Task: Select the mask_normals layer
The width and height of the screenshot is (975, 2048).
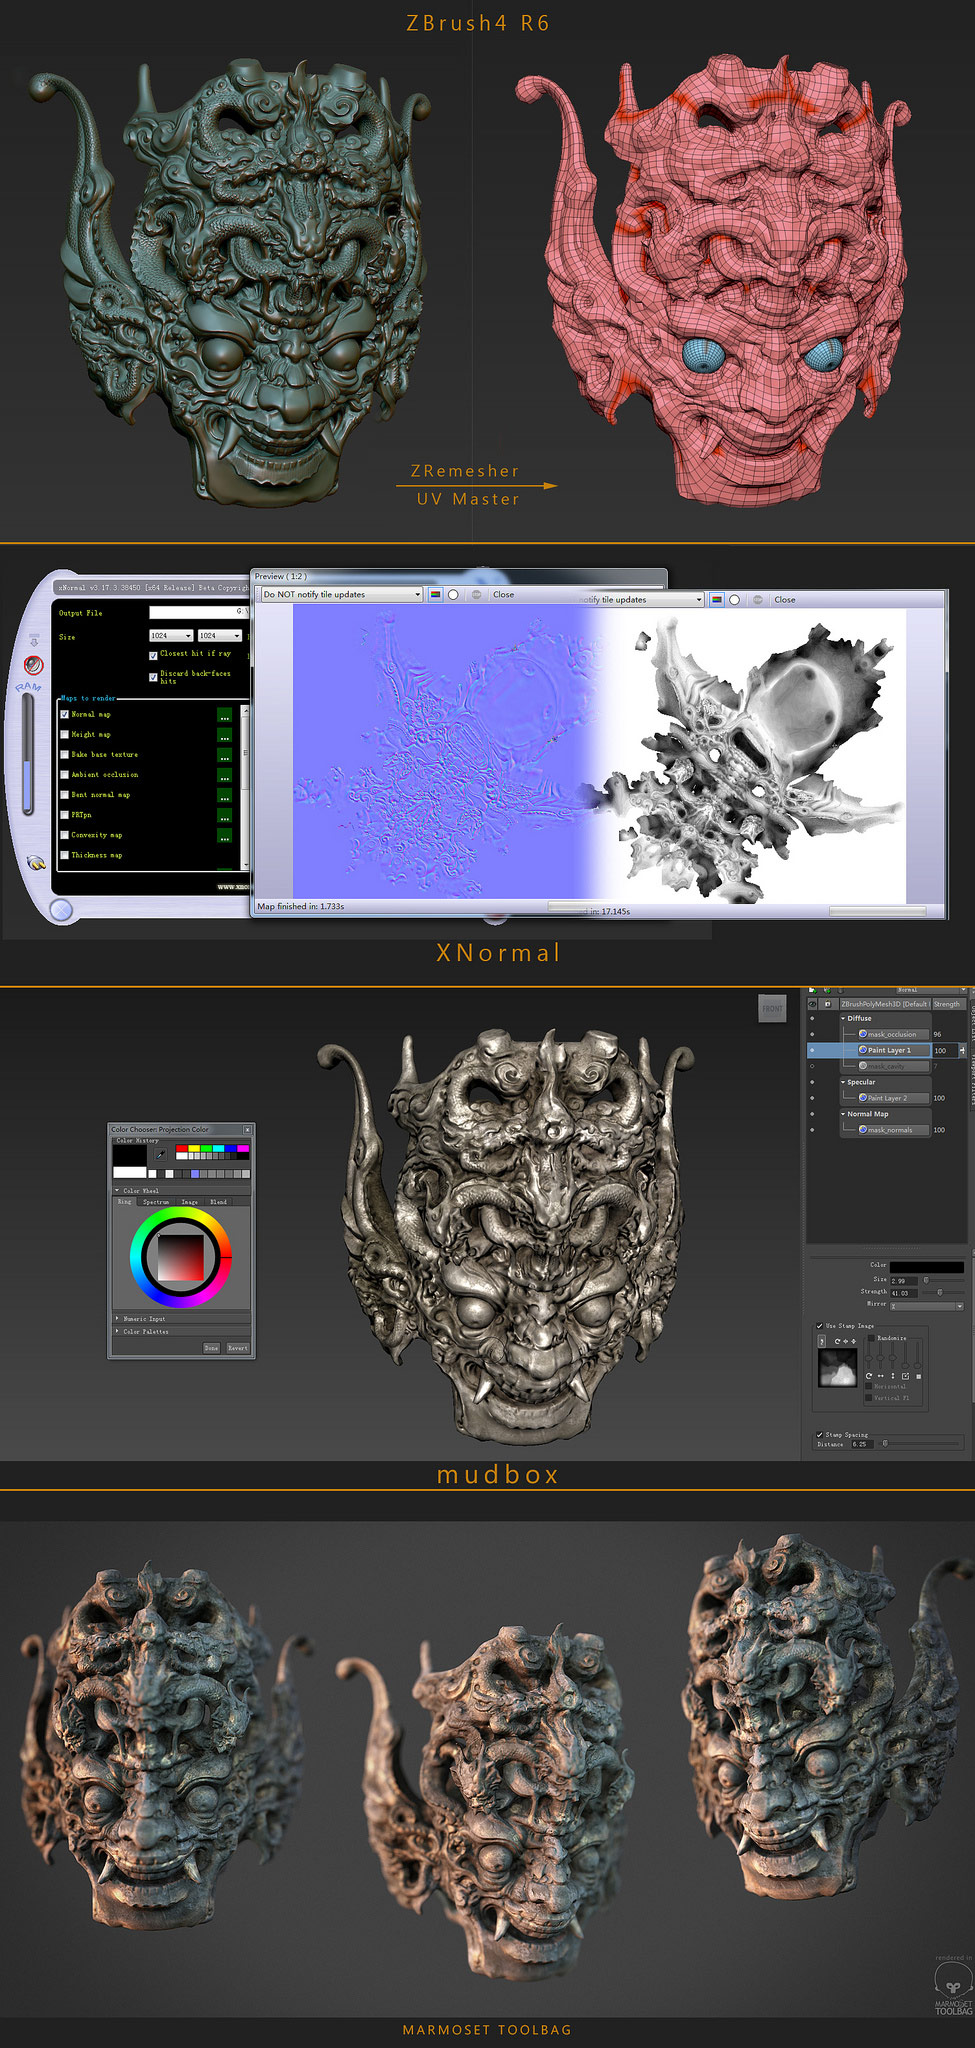Action: (893, 1130)
